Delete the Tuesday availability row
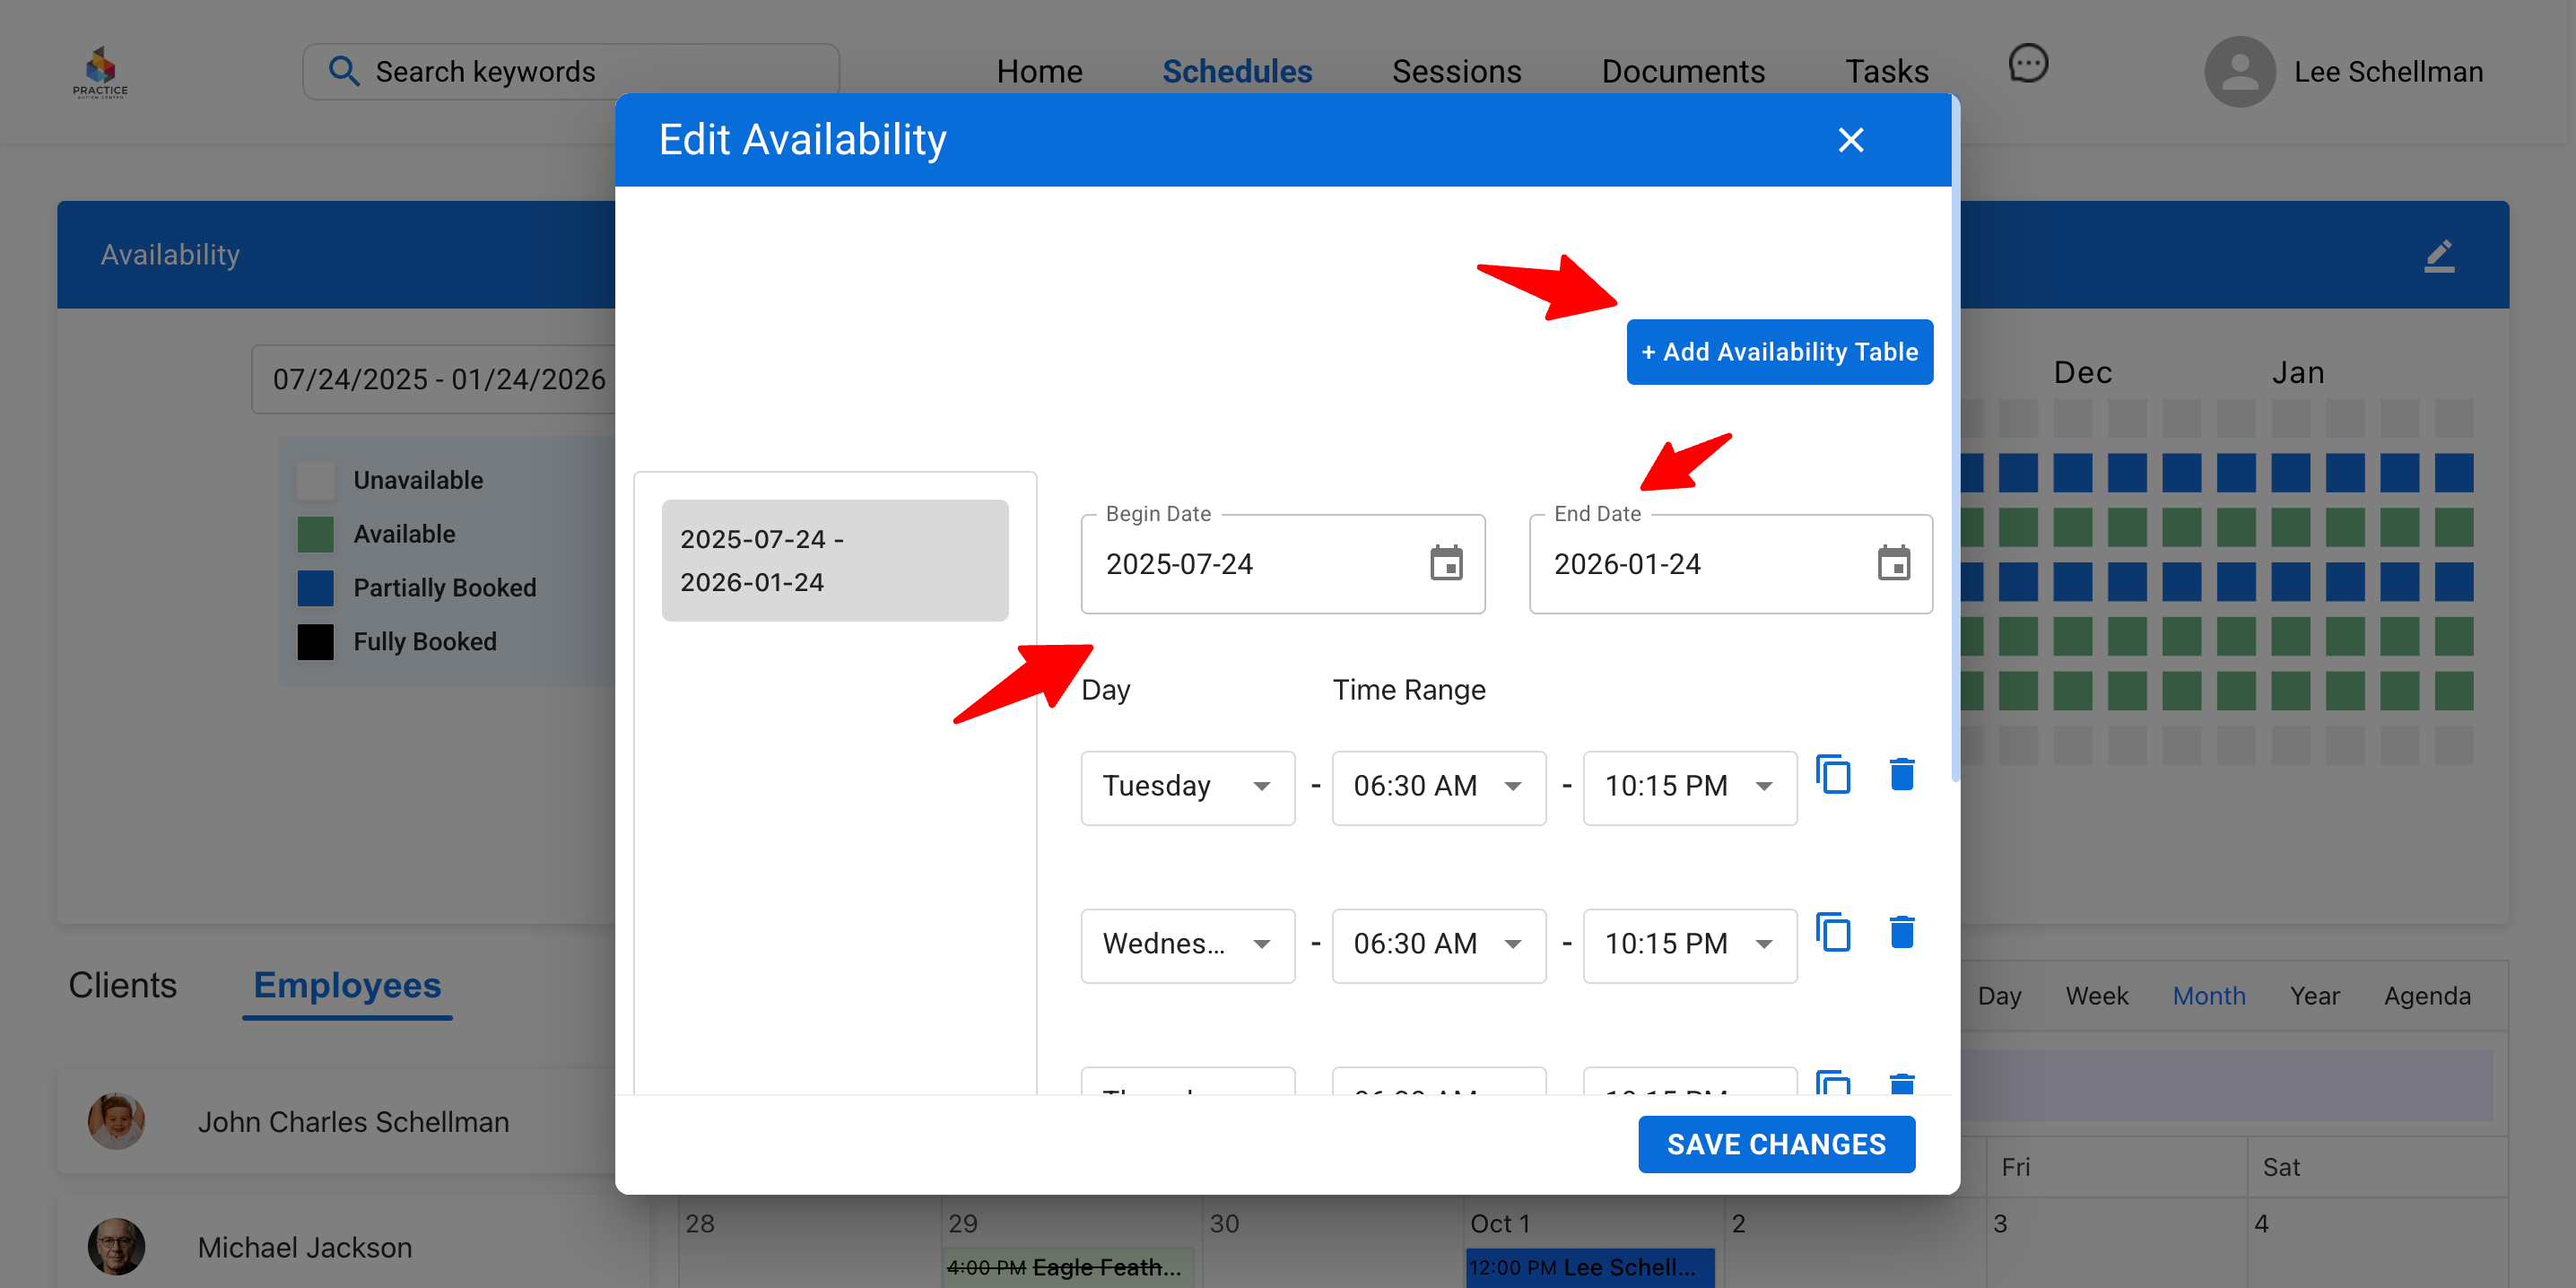The height and width of the screenshot is (1288, 2576). point(1901,775)
